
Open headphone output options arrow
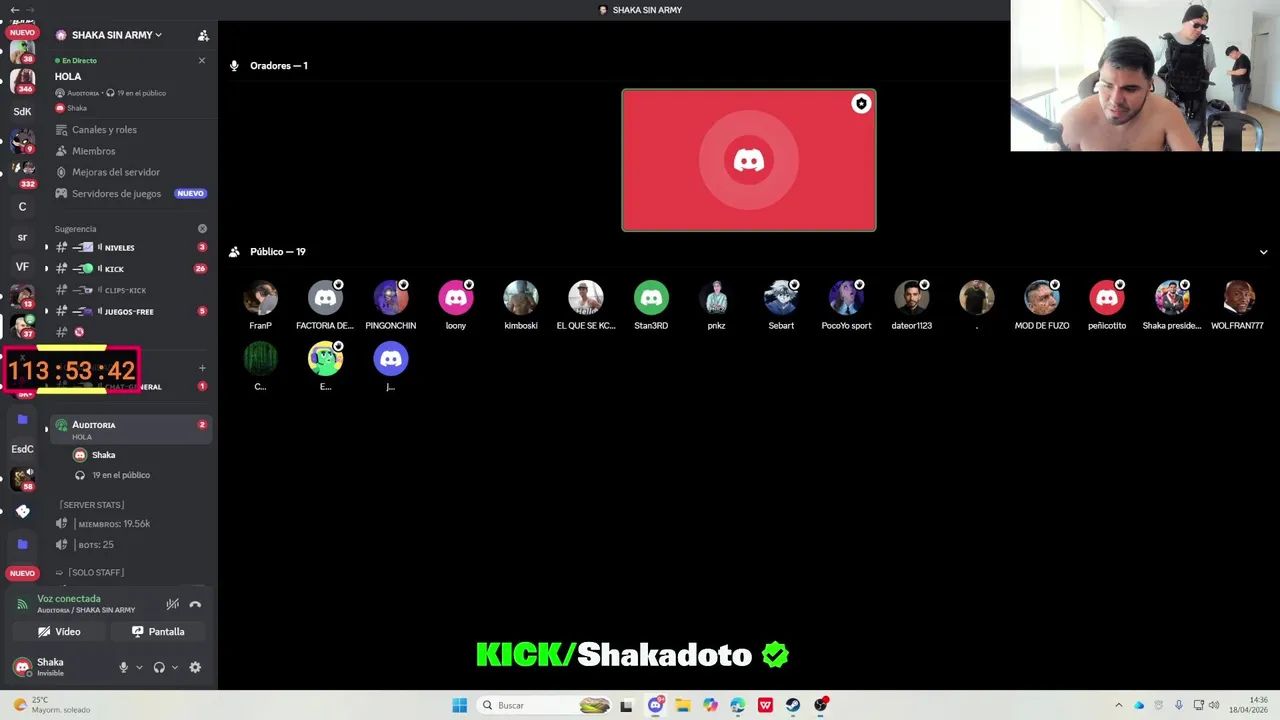175,667
